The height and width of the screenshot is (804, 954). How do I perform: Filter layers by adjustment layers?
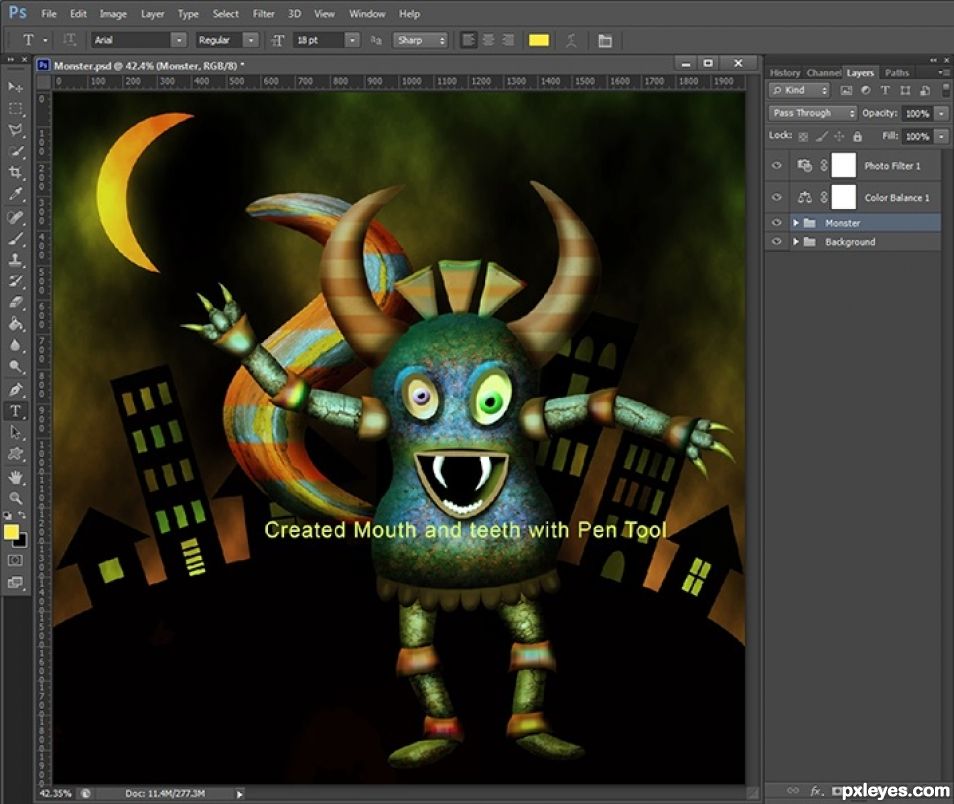pyautogui.click(x=865, y=90)
